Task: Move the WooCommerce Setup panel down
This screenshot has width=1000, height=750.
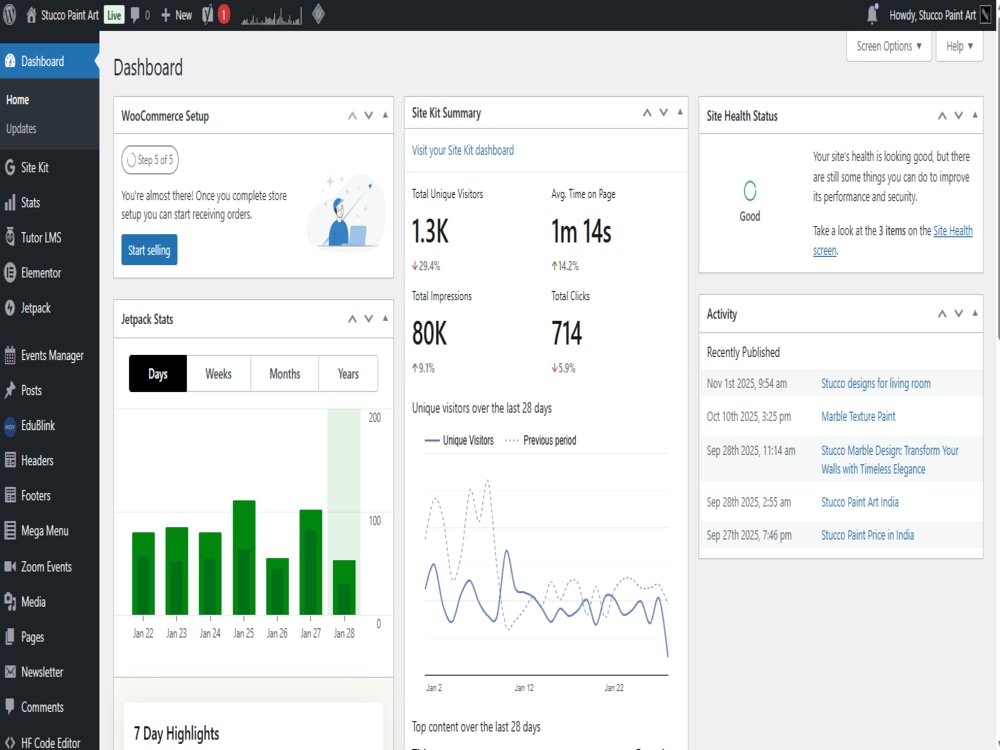Action: [369, 115]
